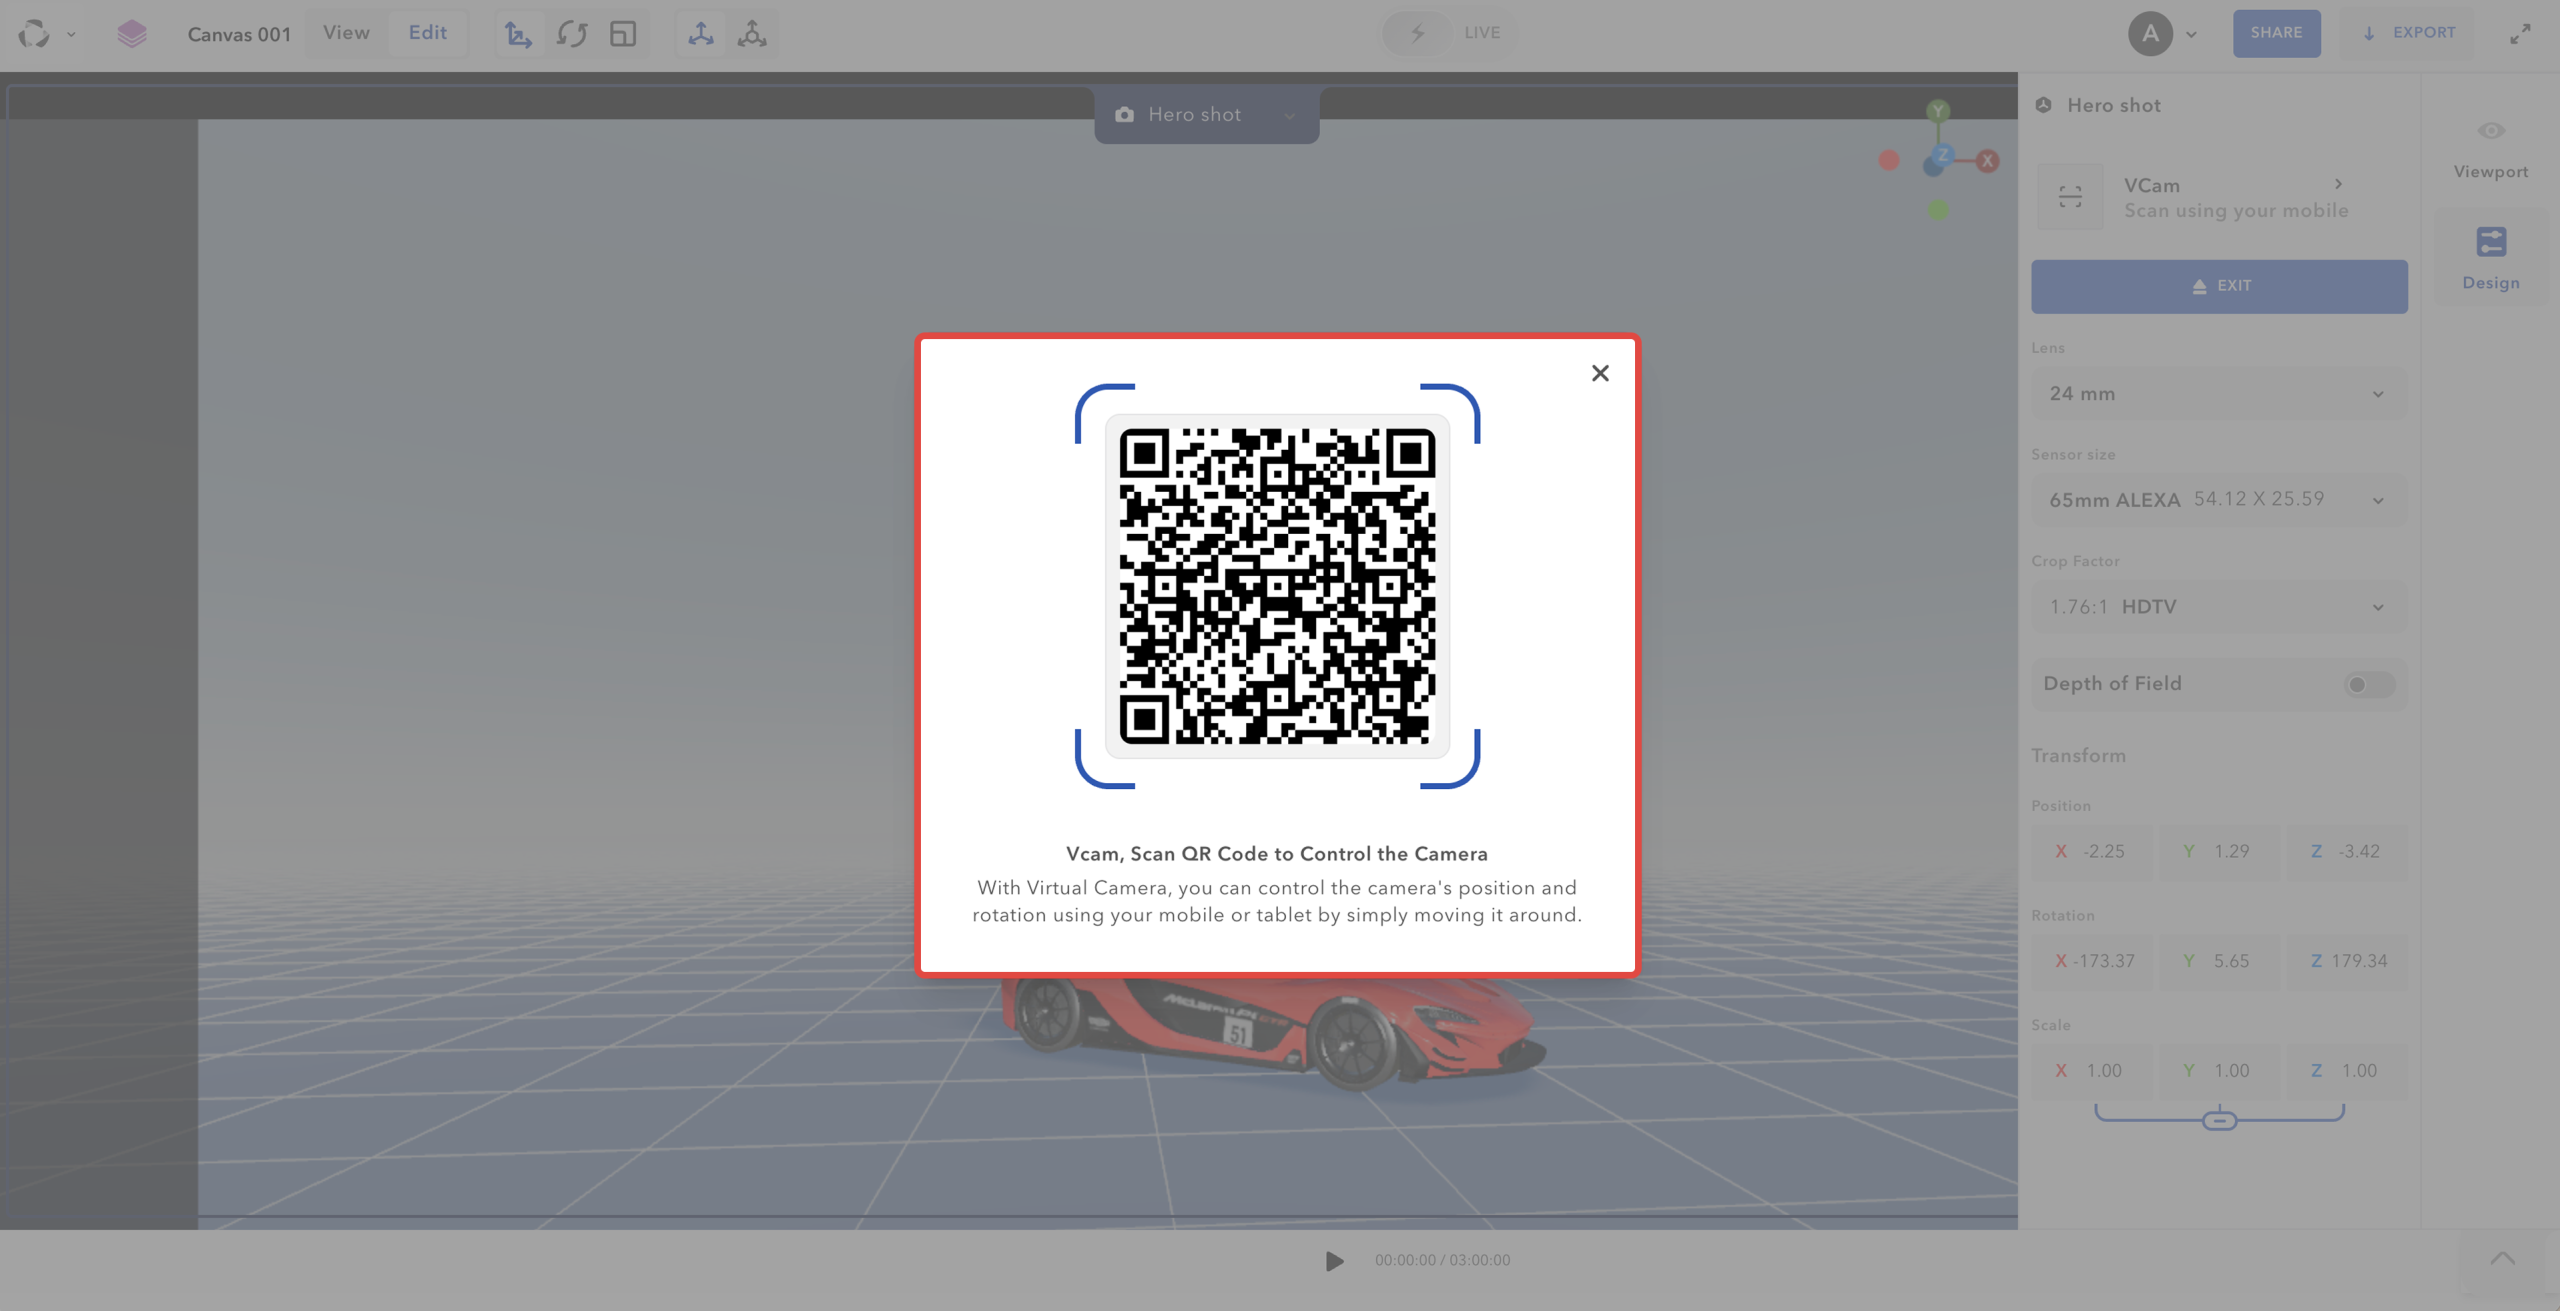Toggle the LIVE mode switch
This screenshot has width=2560, height=1311.
[1417, 33]
